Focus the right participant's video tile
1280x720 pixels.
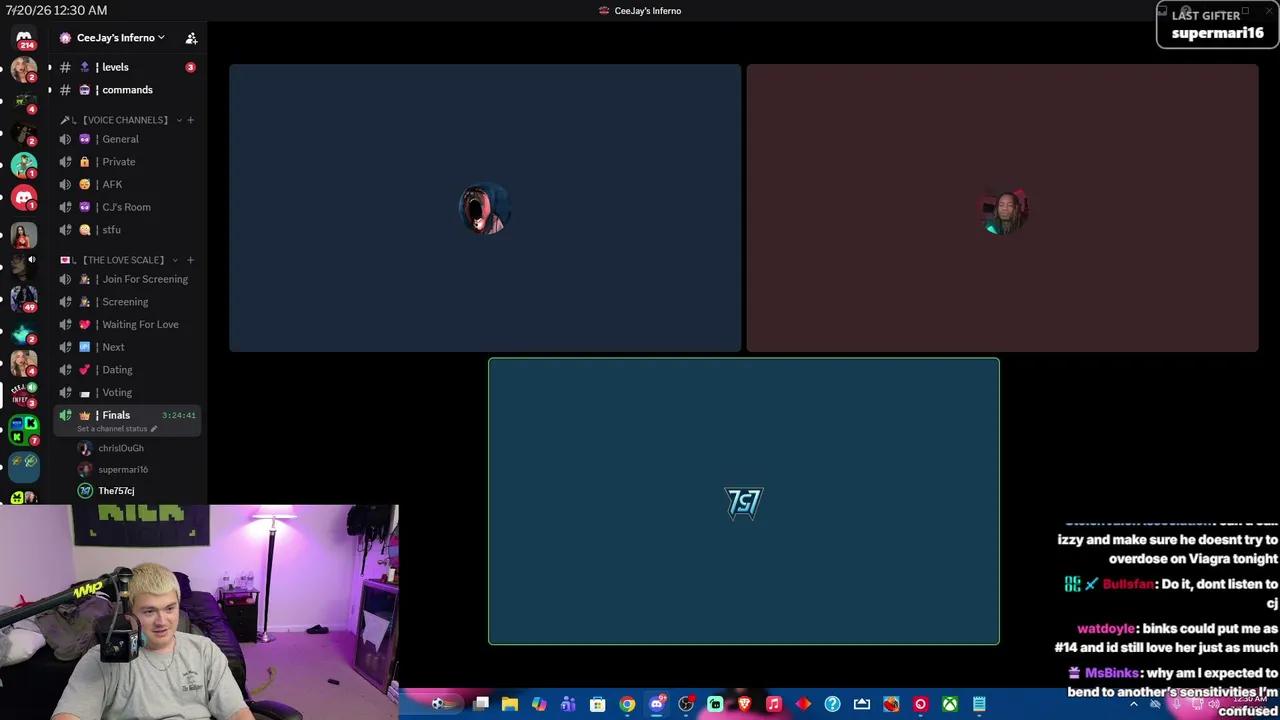click(1002, 208)
